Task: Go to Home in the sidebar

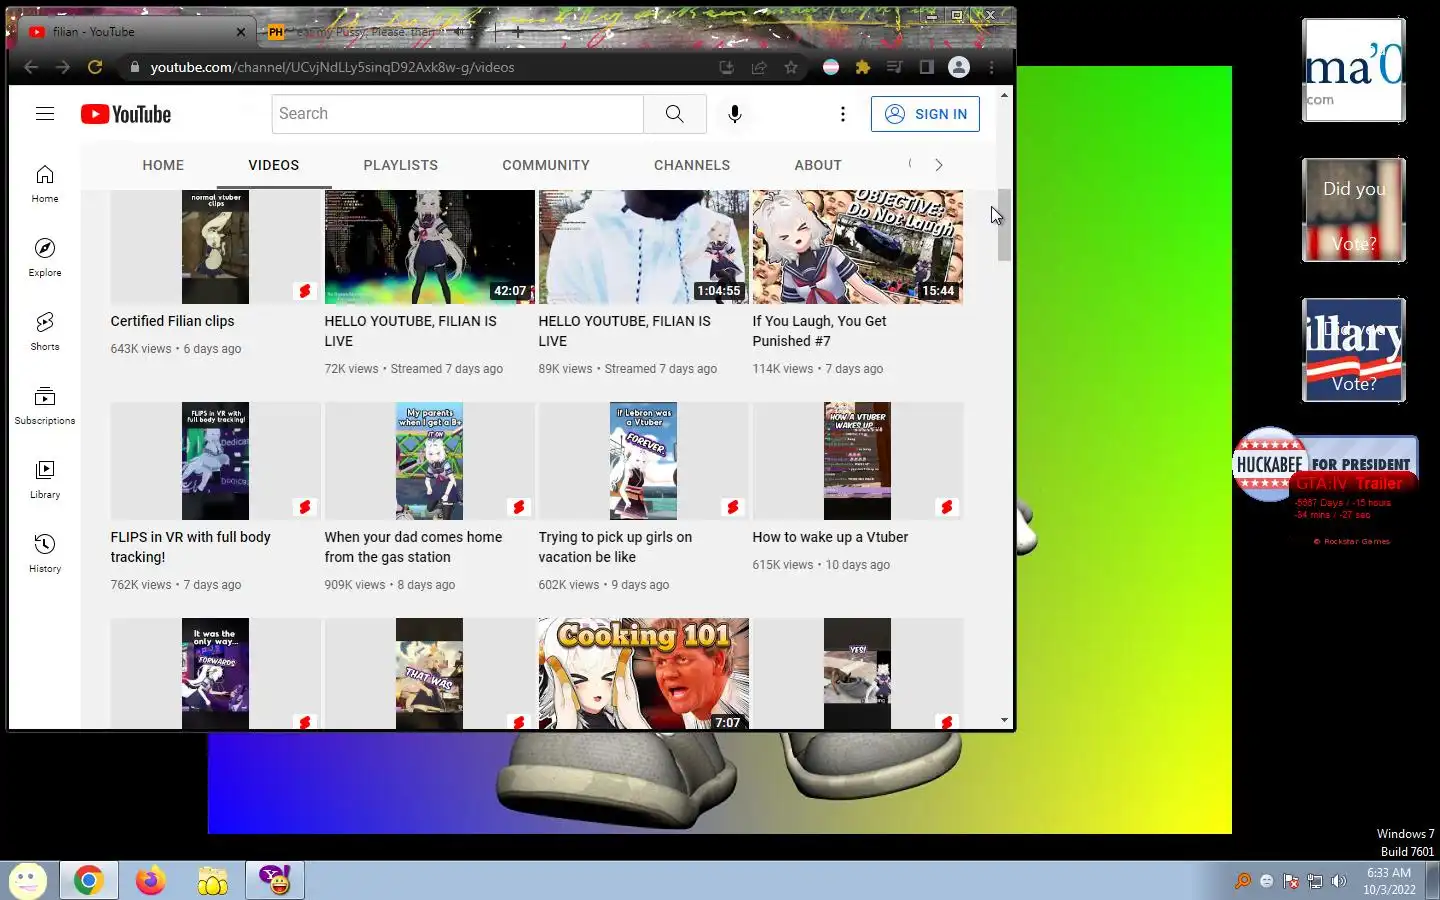Action: (45, 184)
